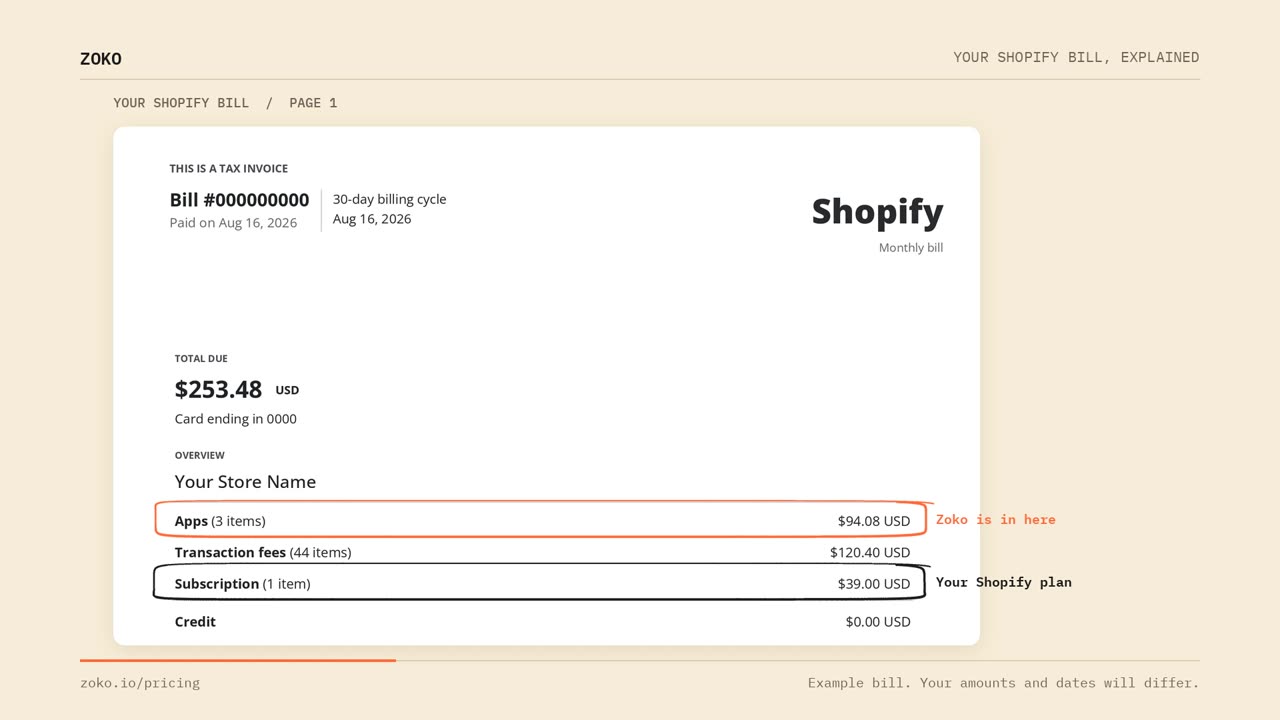Click the orange progress bar in footer
1280x720 pixels.
(238, 660)
